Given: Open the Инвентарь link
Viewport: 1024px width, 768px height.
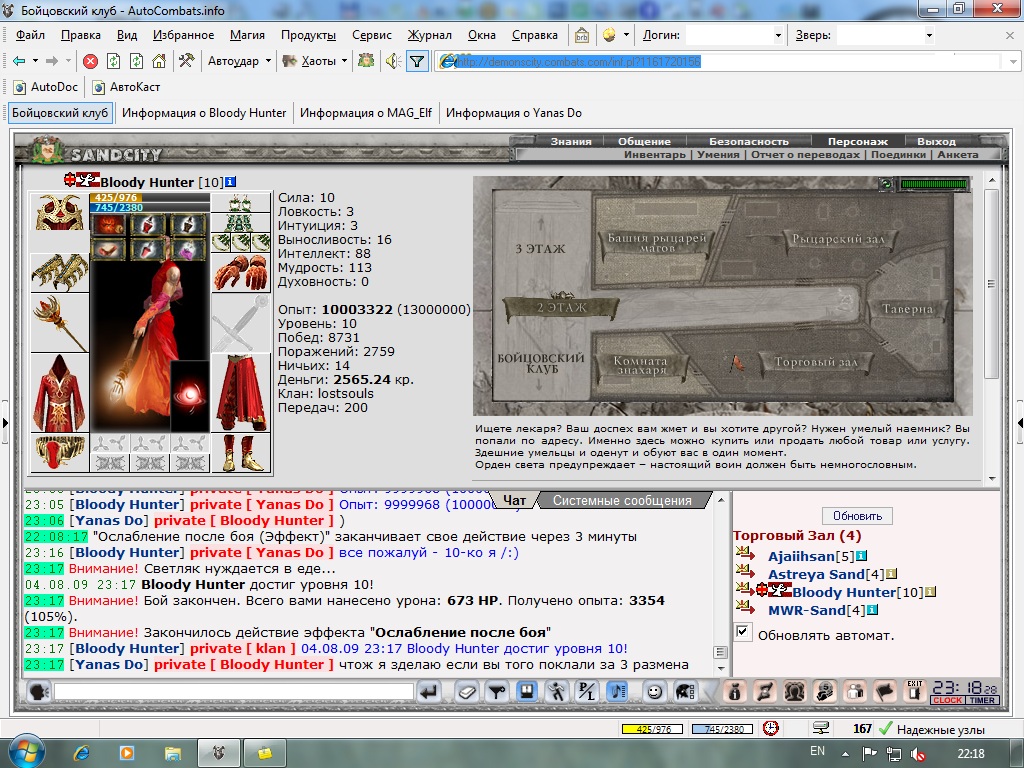Looking at the screenshot, I should [x=654, y=155].
